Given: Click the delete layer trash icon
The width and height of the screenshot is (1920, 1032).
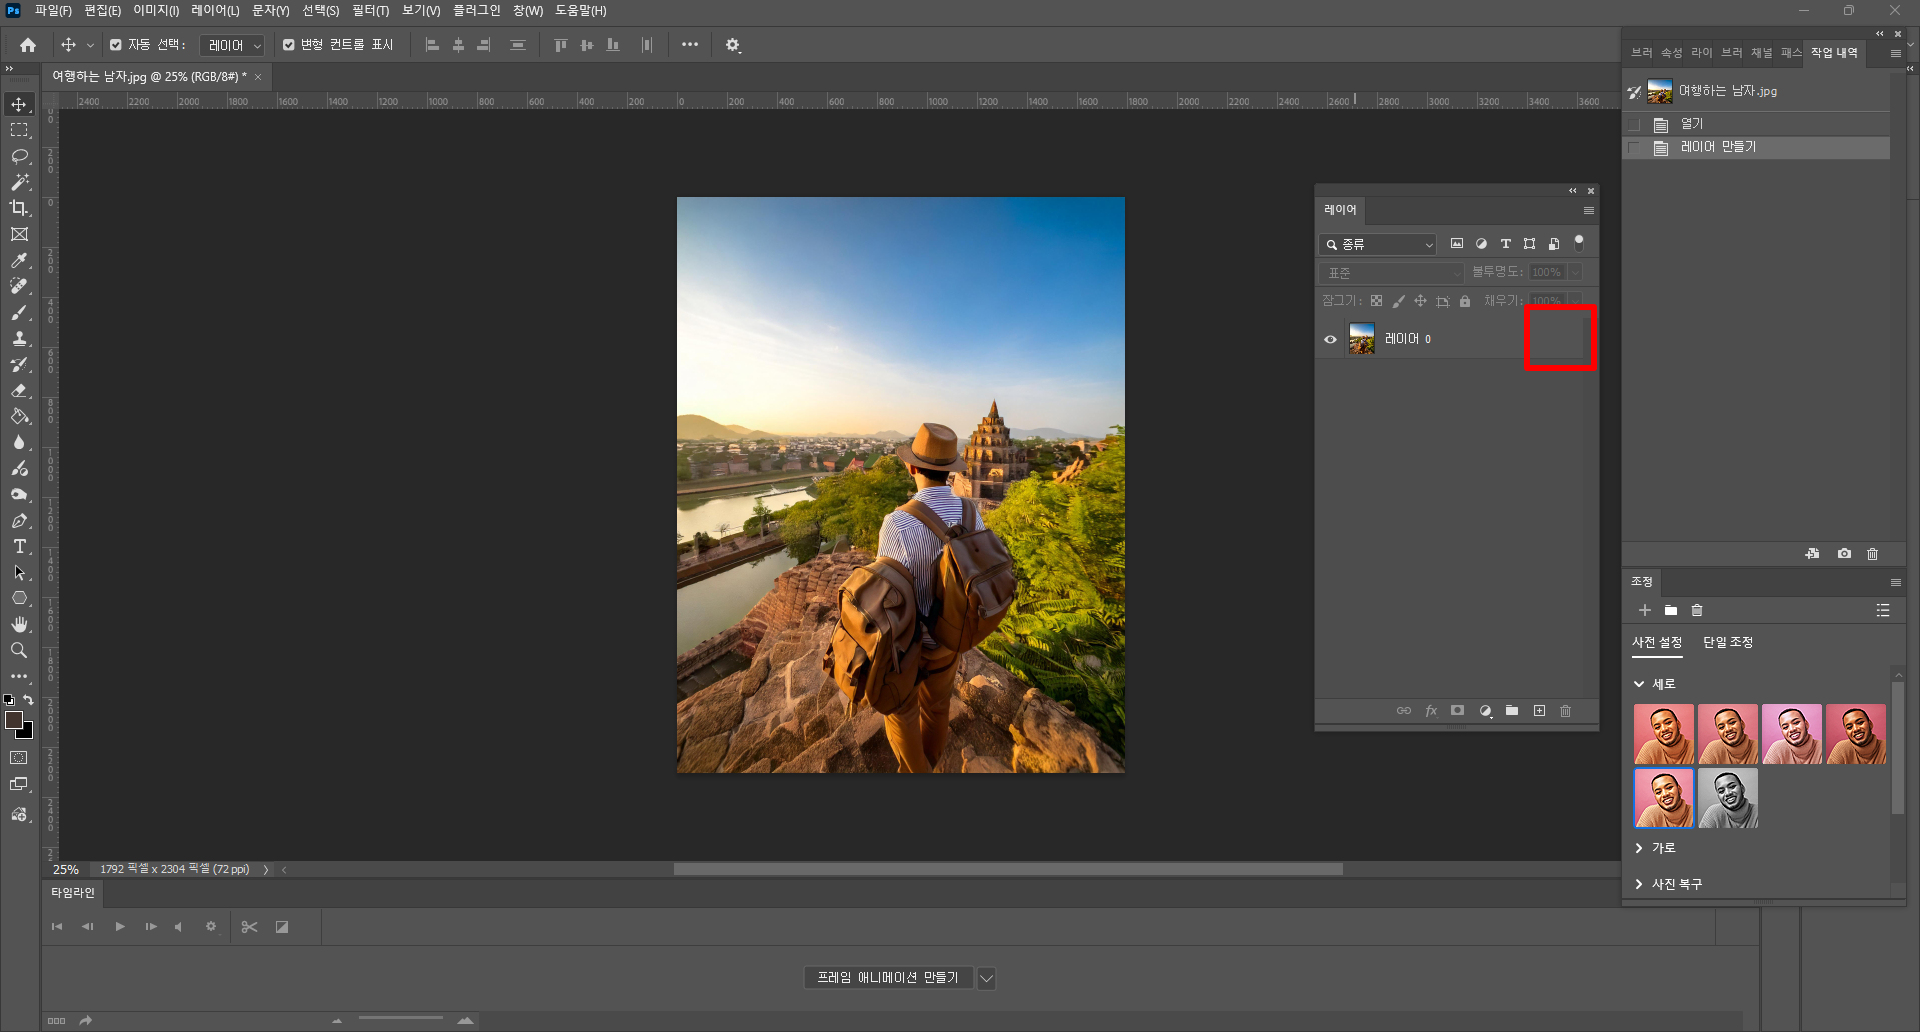Looking at the screenshot, I should pos(1565,711).
